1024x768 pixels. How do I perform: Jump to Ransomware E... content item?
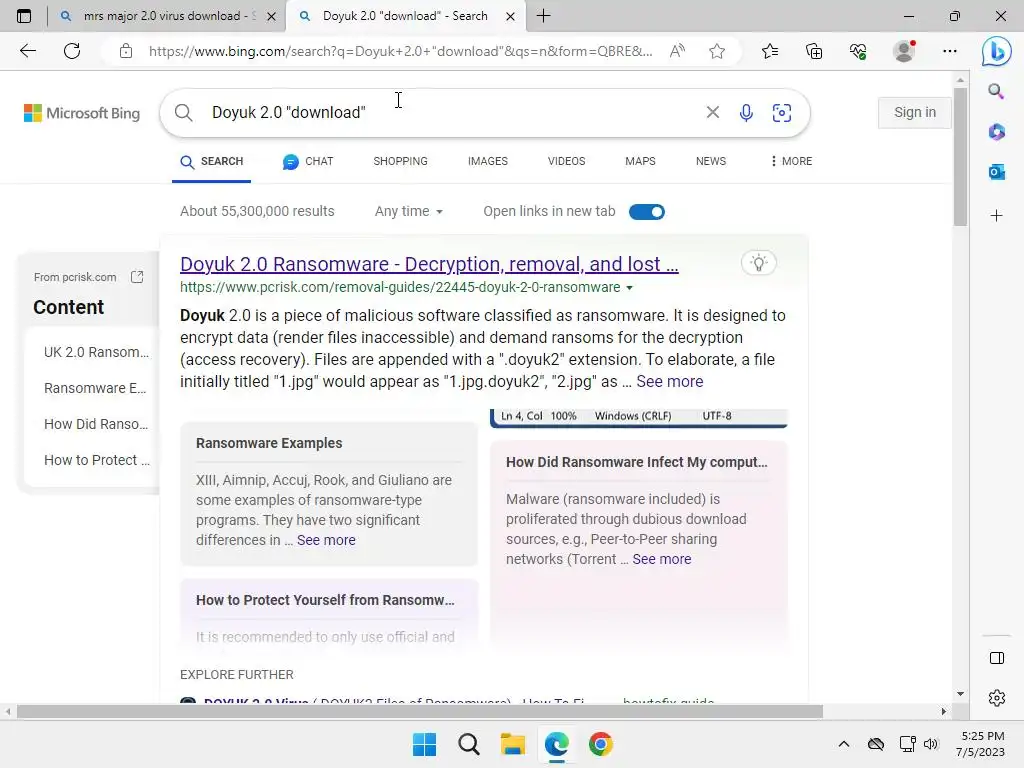(x=95, y=388)
